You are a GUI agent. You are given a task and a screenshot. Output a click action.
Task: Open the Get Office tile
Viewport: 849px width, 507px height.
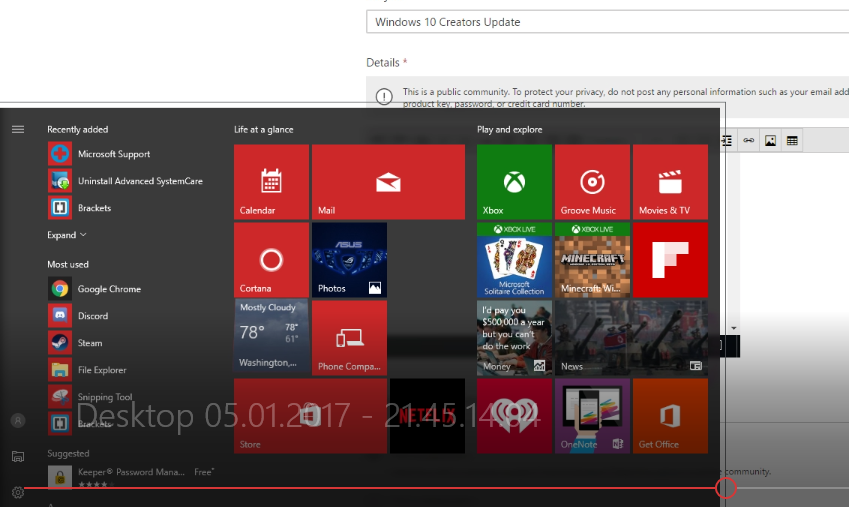coord(670,416)
